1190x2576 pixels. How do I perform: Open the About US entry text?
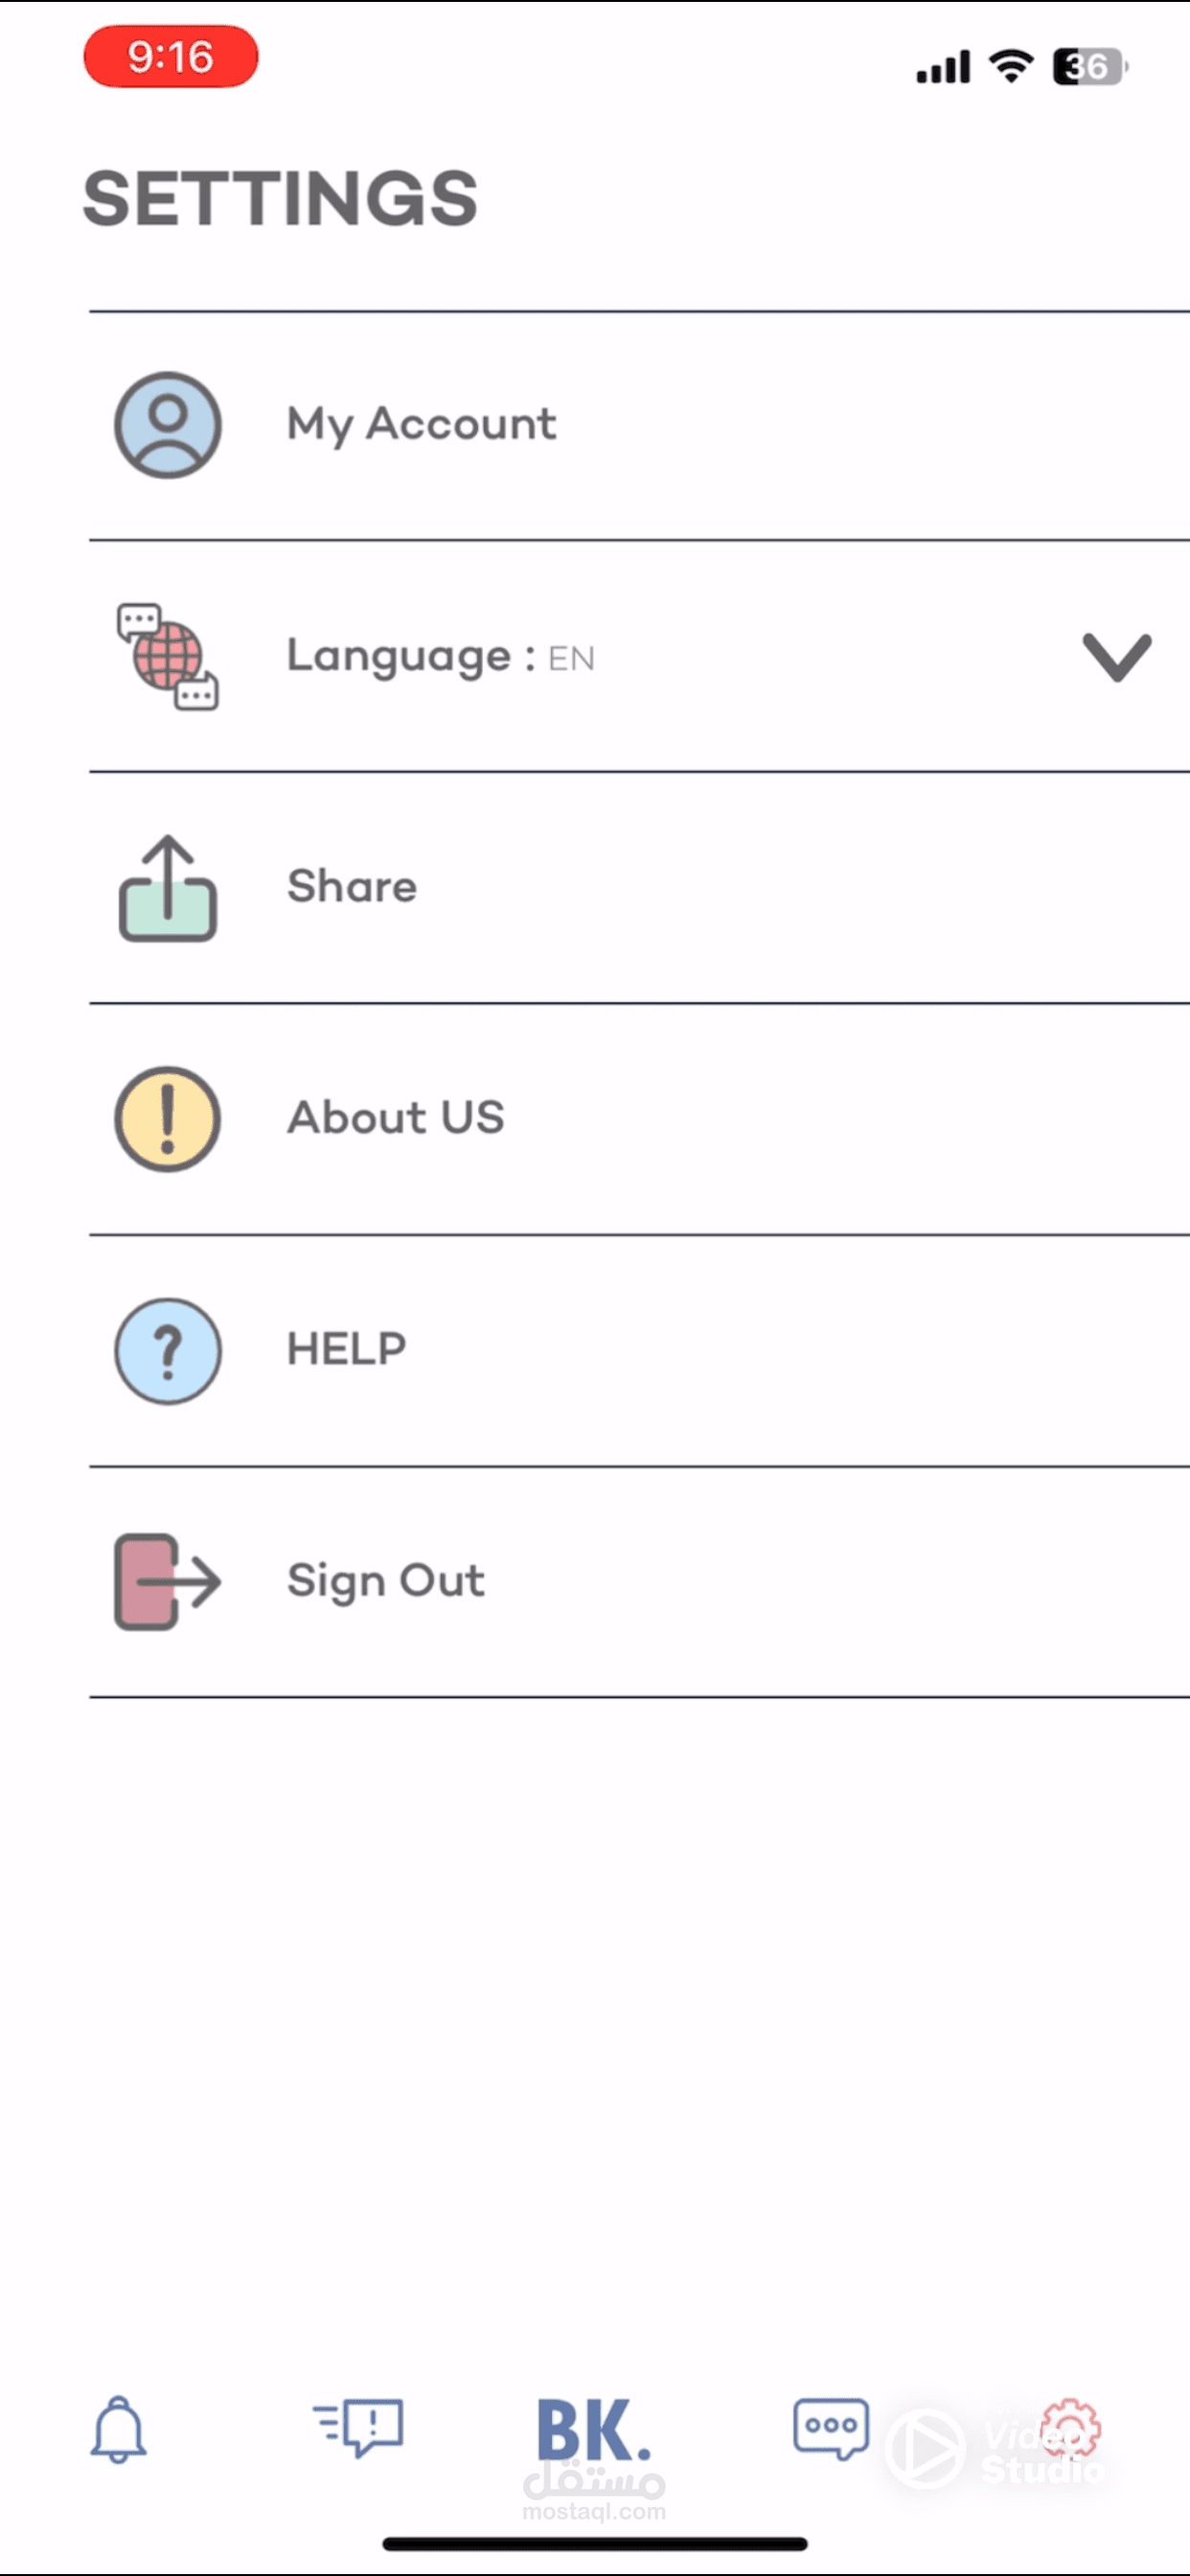click(x=396, y=1118)
